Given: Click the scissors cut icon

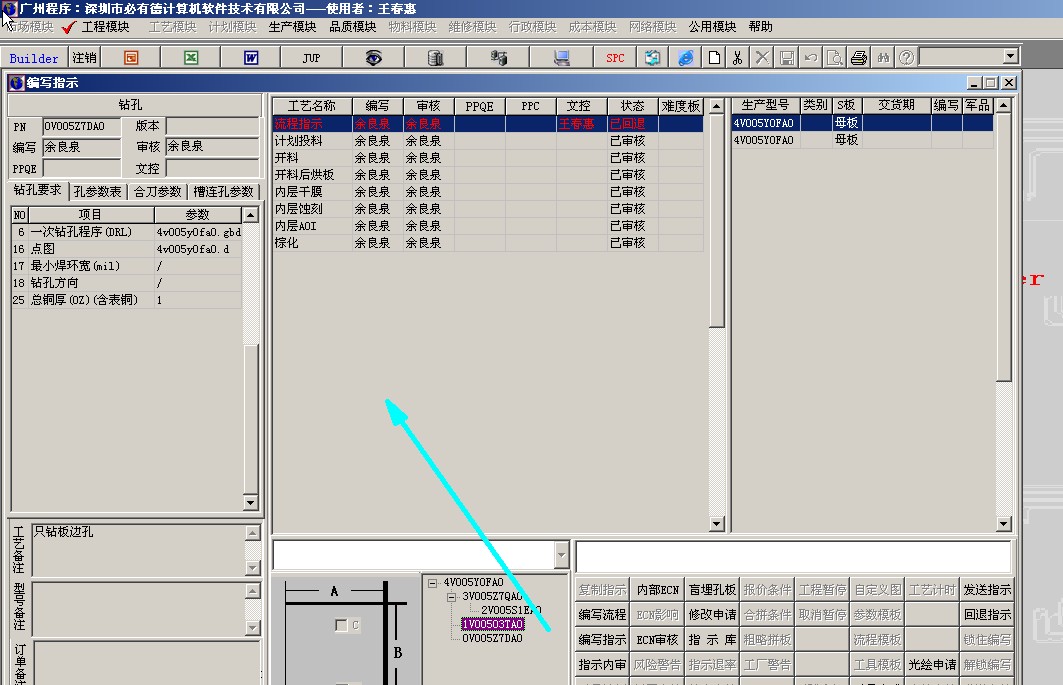Looking at the screenshot, I should tap(738, 58).
